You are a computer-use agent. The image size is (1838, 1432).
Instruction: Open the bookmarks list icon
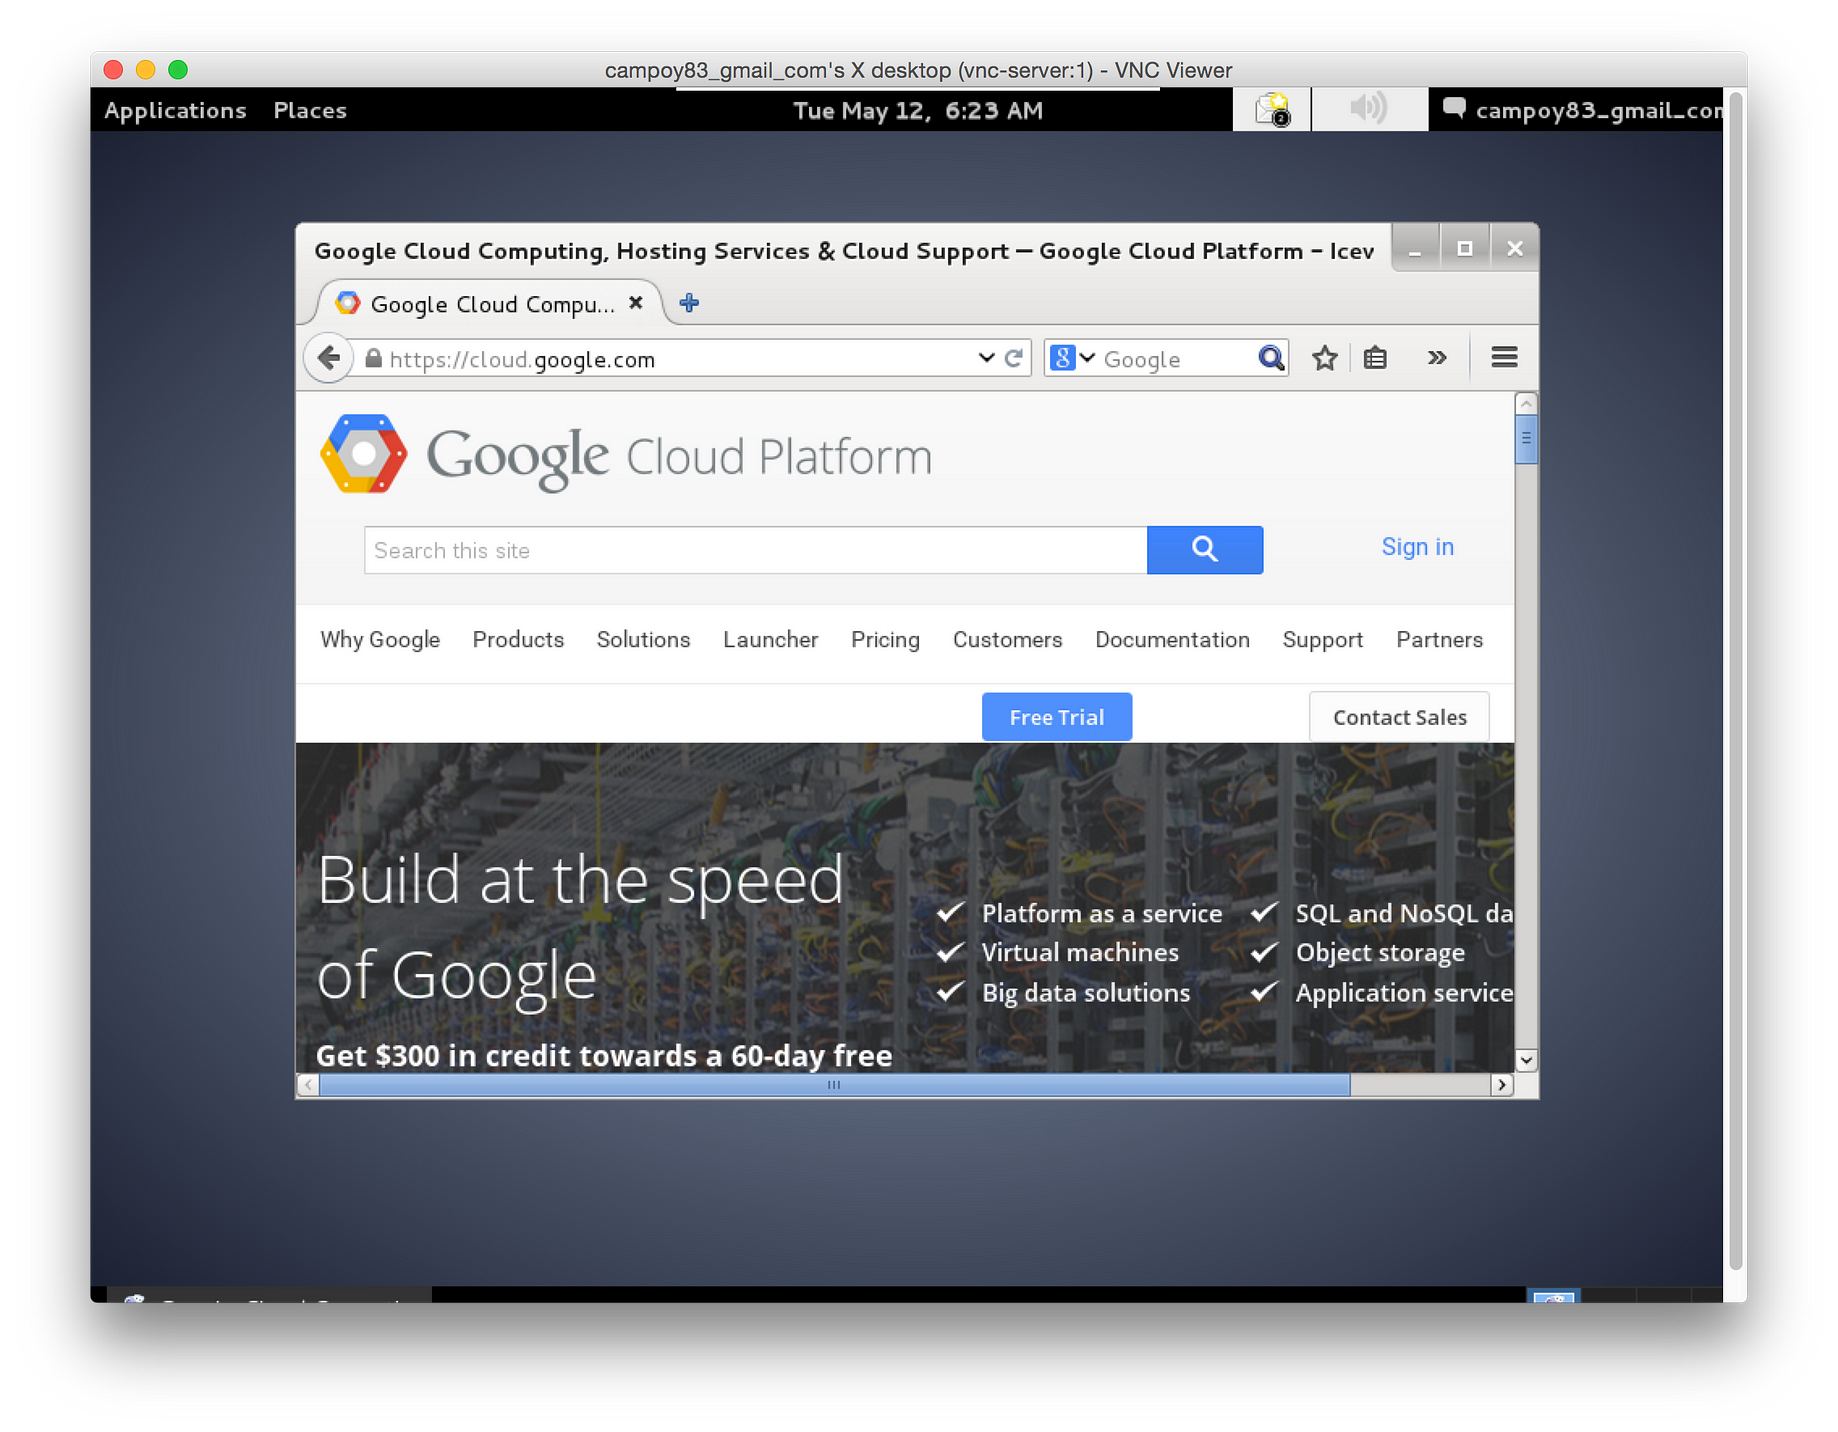pos(1375,358)
